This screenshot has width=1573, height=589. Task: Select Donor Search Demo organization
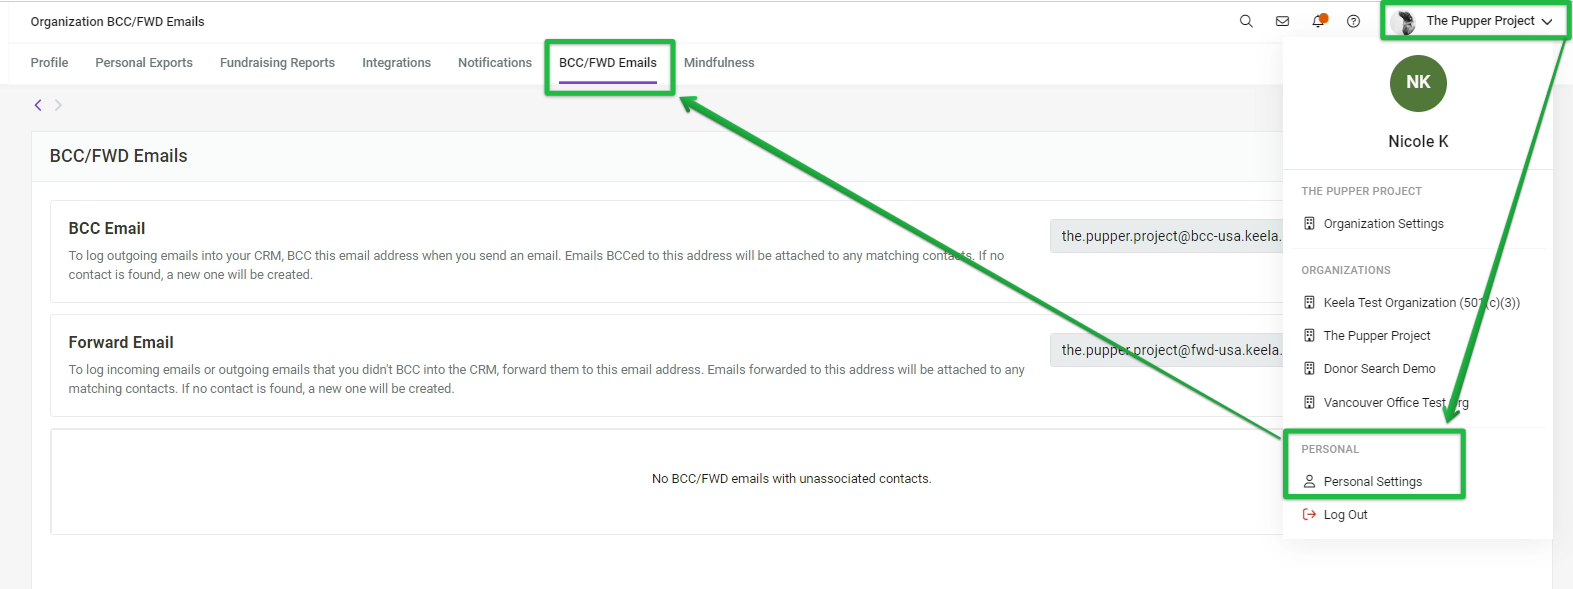pyautogui.click(x=1369, y=368)
